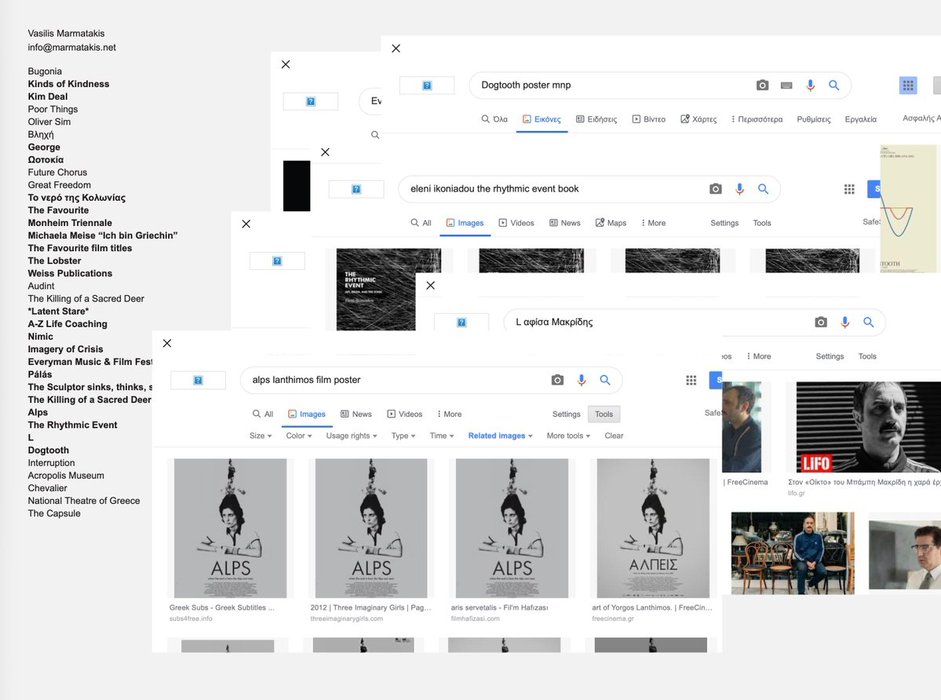The width and height of the screenshot is (941, 700).
Task: Open the ΑΛΠΕΙΣ Greek poster thumbnail
Action: click(651, 528)
